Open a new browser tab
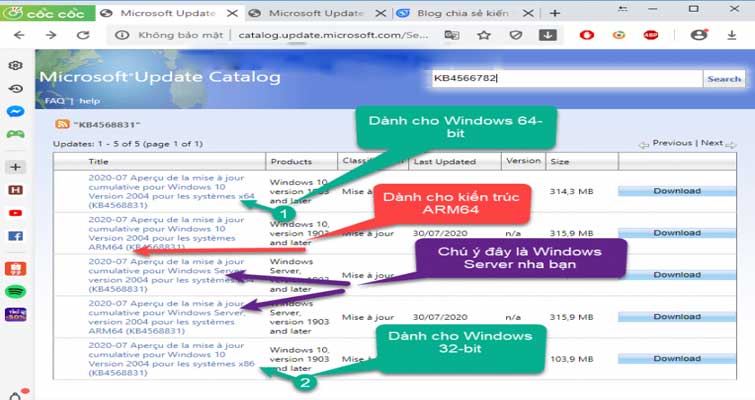The height and width of the screenshot is (400, 755). click(555, 13)
